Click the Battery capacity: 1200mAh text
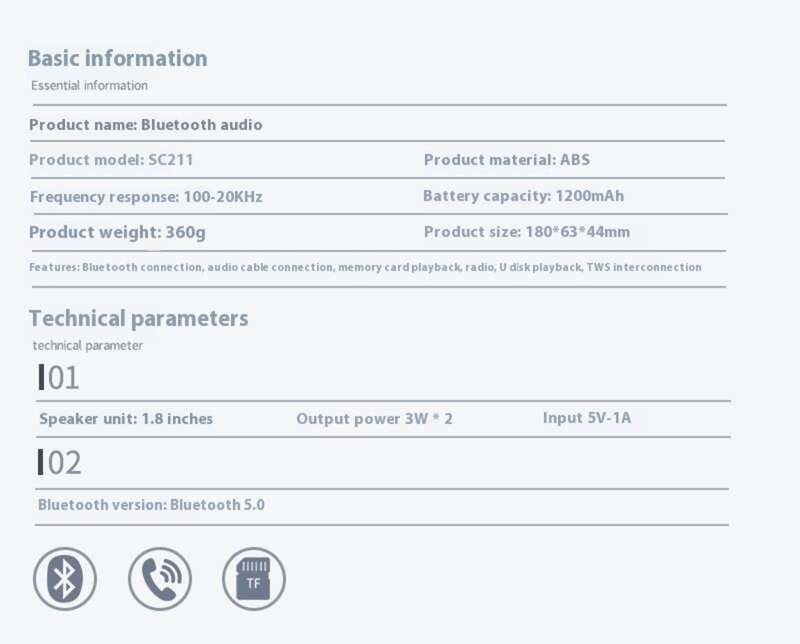This screenshot has height=644, width=800. coord(523,196)
